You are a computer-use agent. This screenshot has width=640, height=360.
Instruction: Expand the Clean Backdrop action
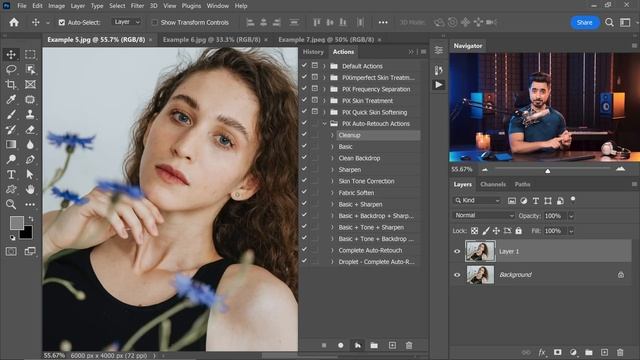click(332, 158)
